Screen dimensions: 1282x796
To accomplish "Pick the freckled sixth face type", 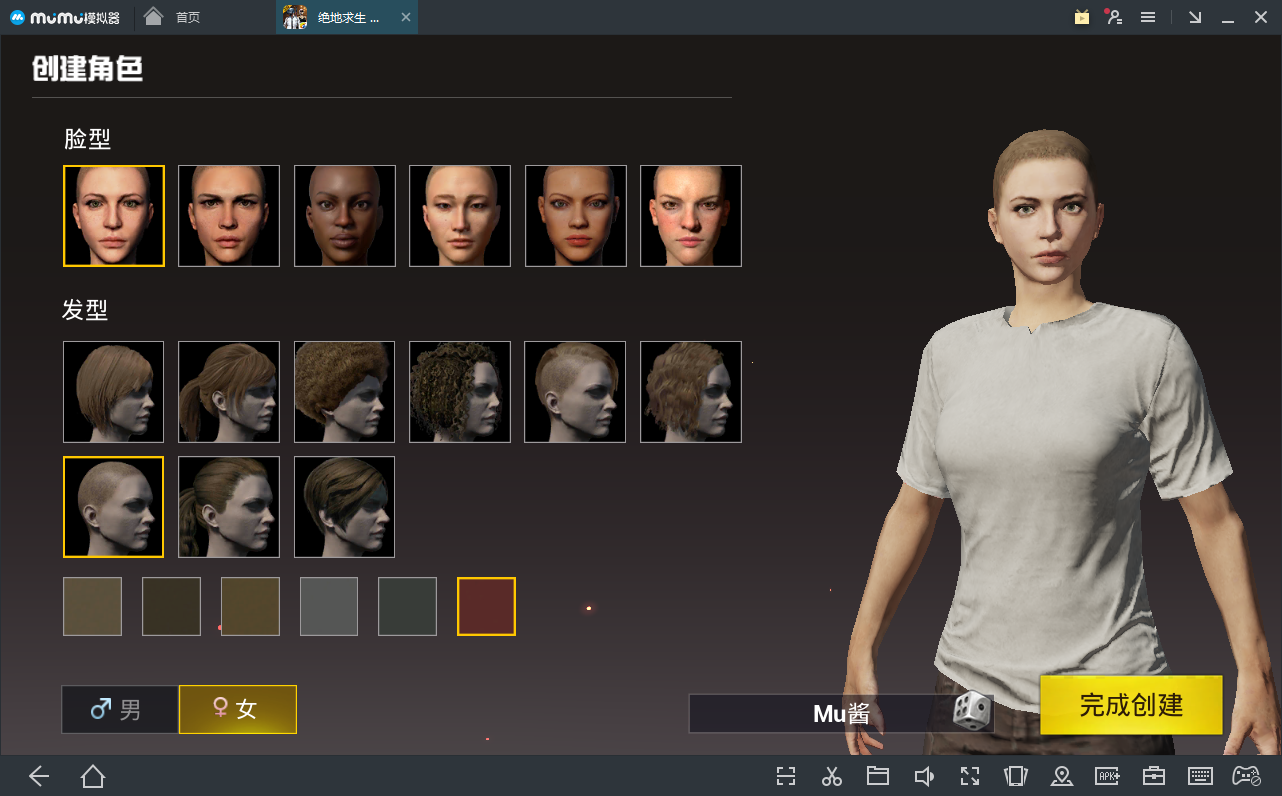I will coord(691,216).
